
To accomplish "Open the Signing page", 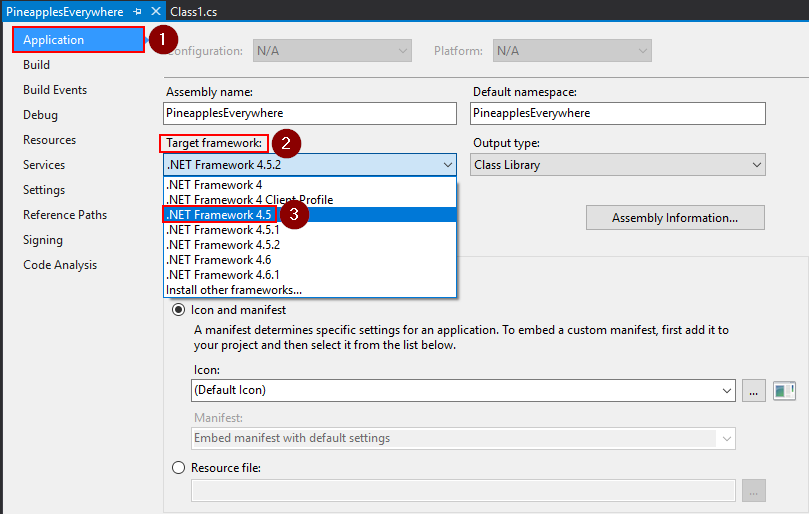I will tap(43, 240).
